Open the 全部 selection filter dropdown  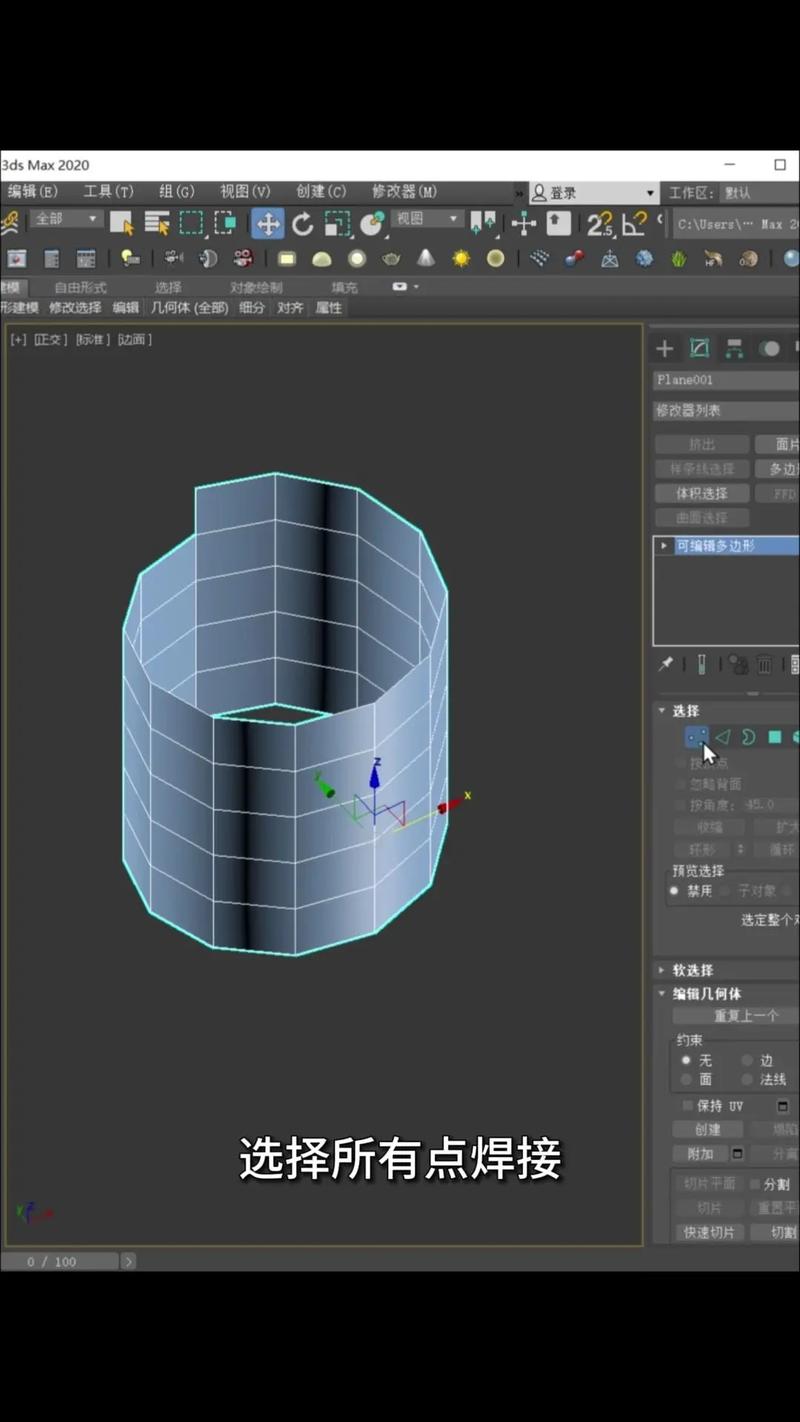[x=65, y=218]
